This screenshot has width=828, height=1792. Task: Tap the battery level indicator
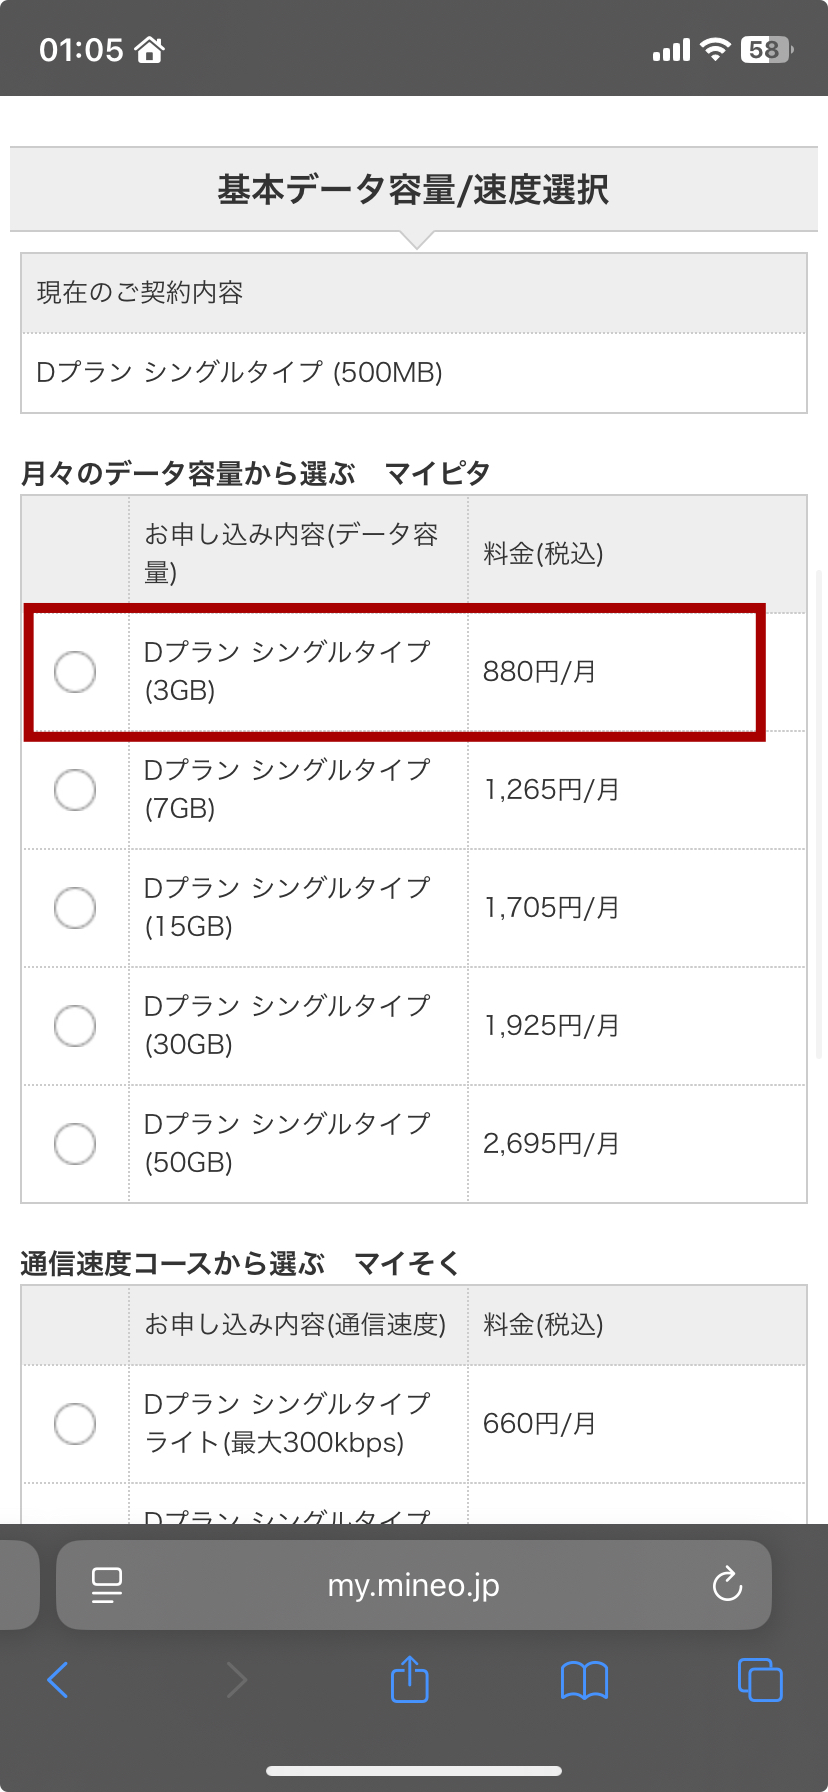click(766, 49)
